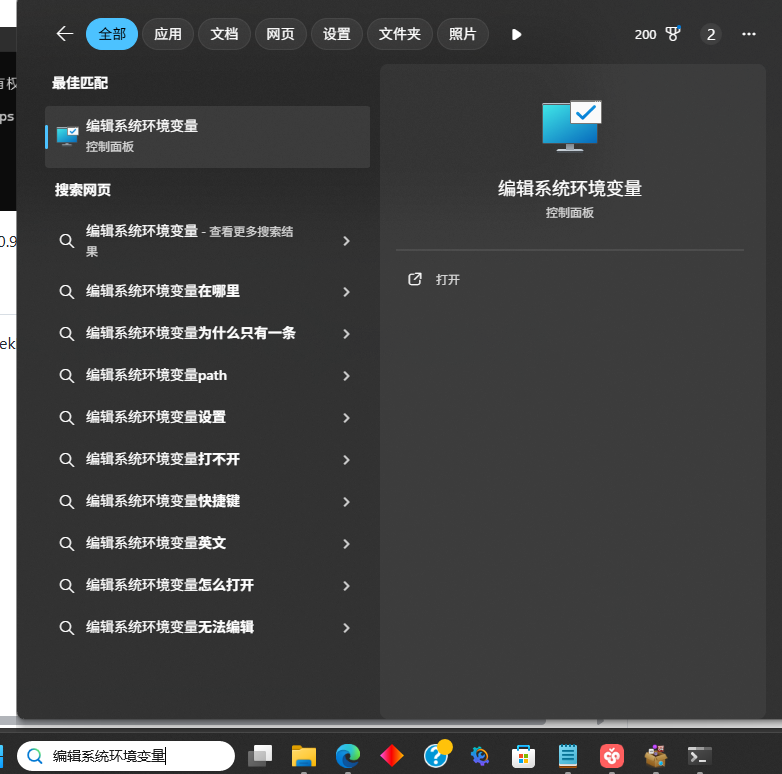Launch Microsoft Store from the taskbar

tap(522, 756)
